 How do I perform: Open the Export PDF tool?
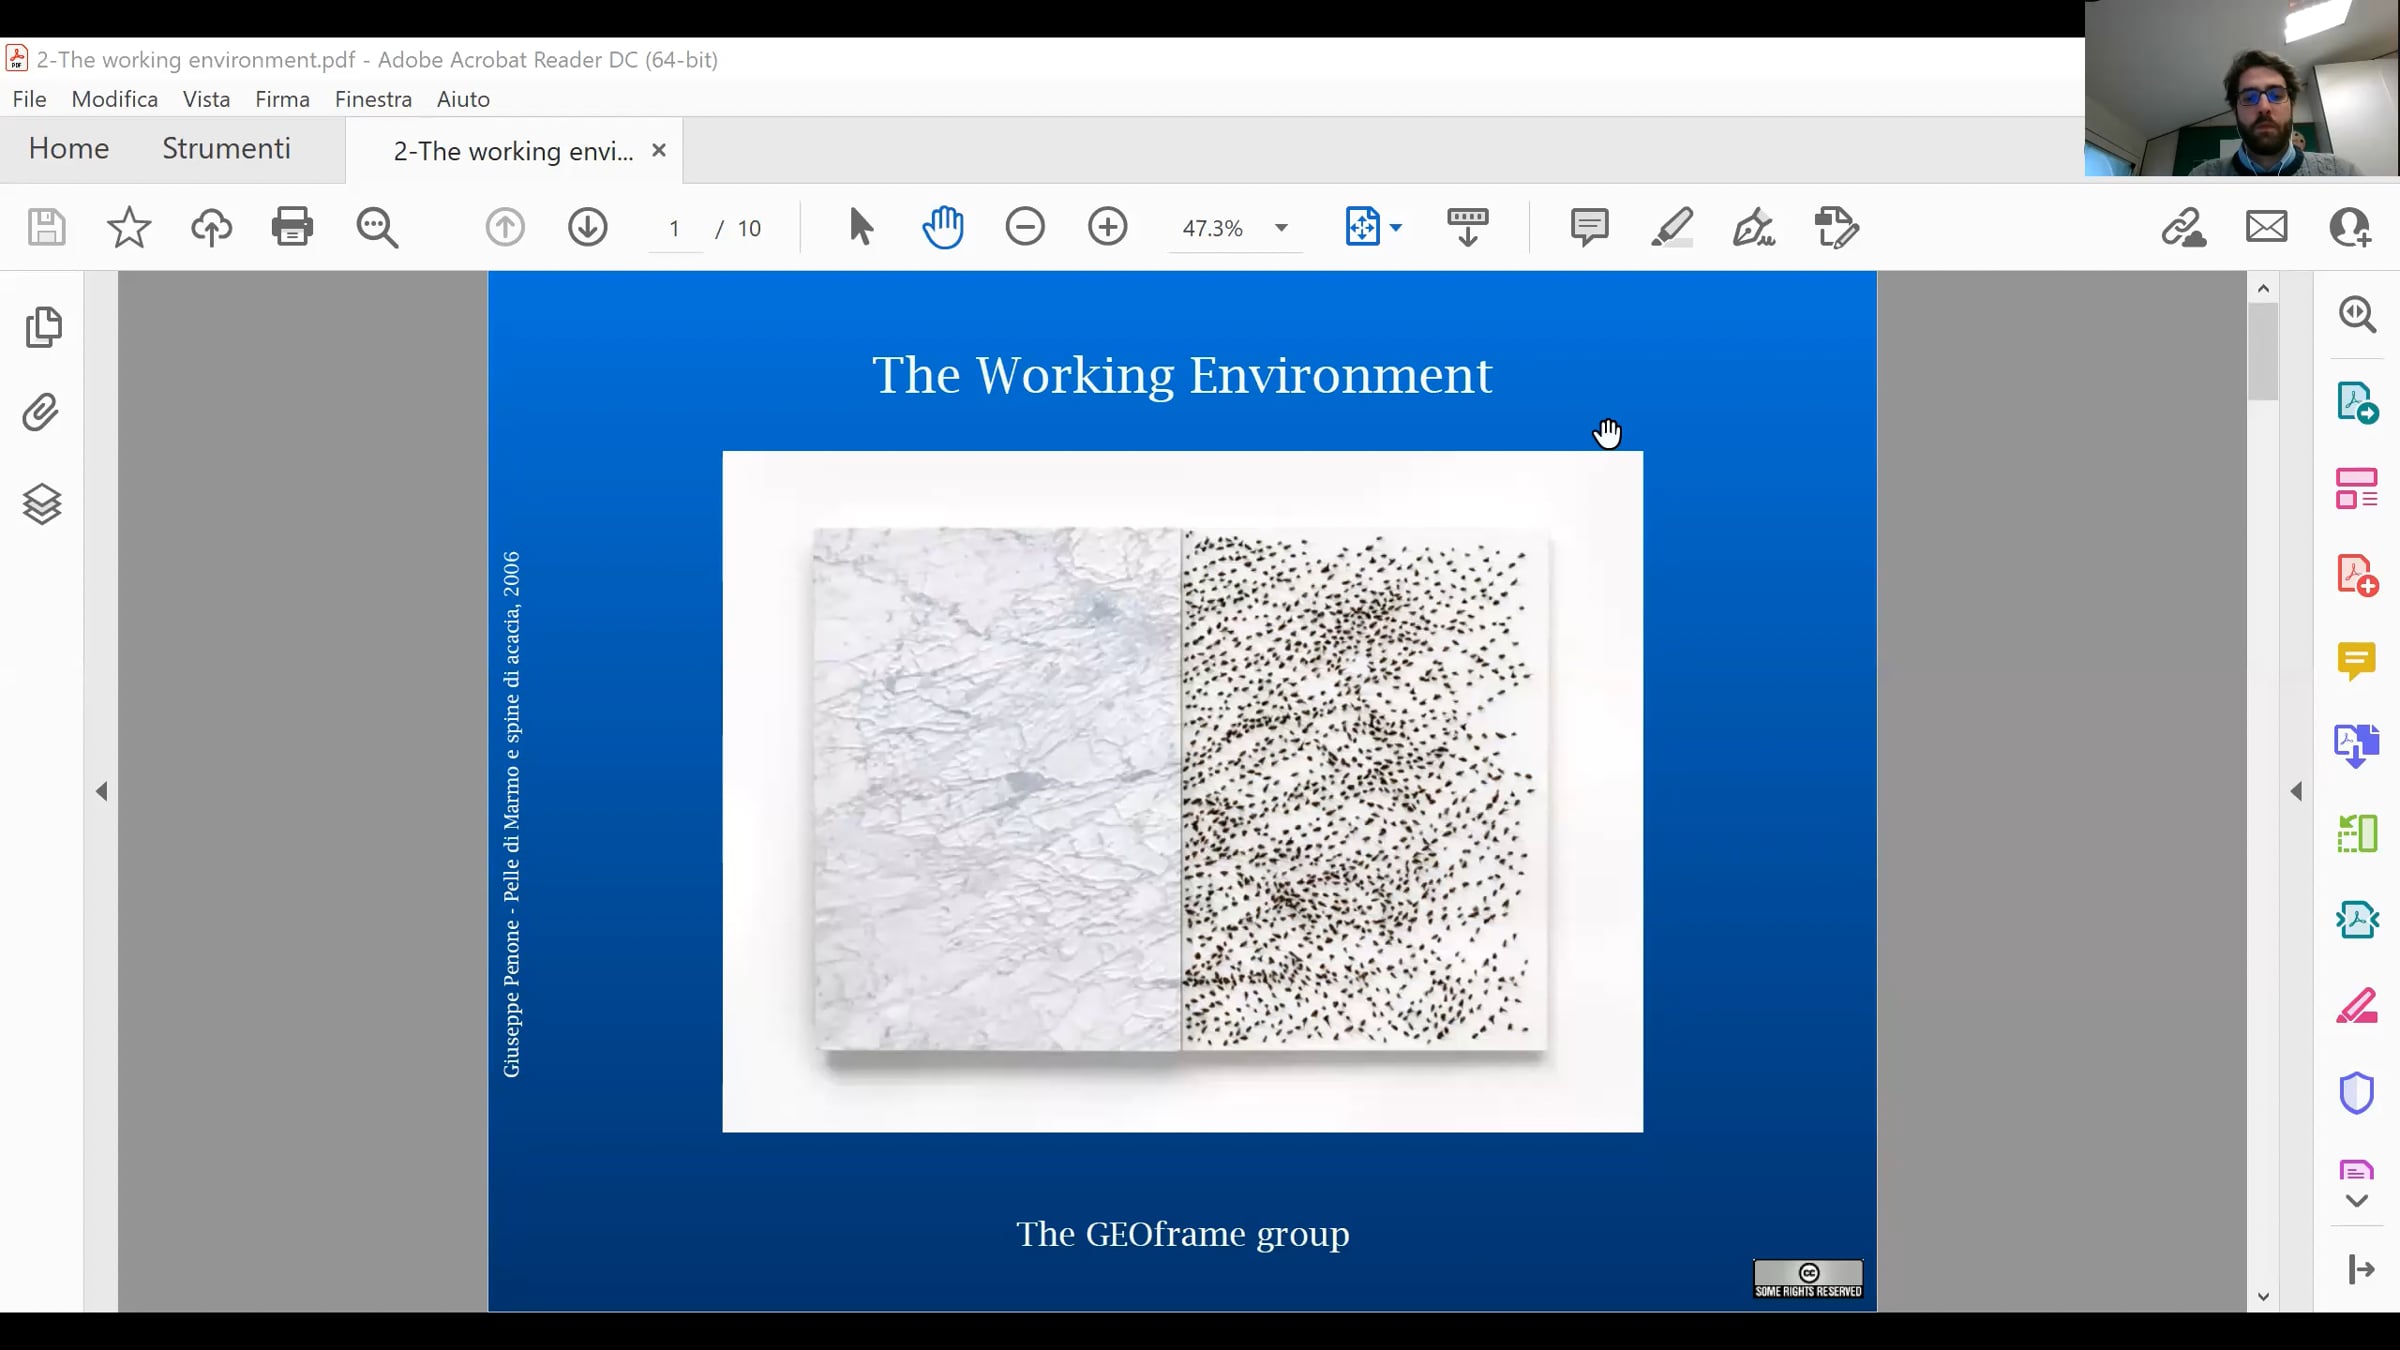pos(2357,402)
